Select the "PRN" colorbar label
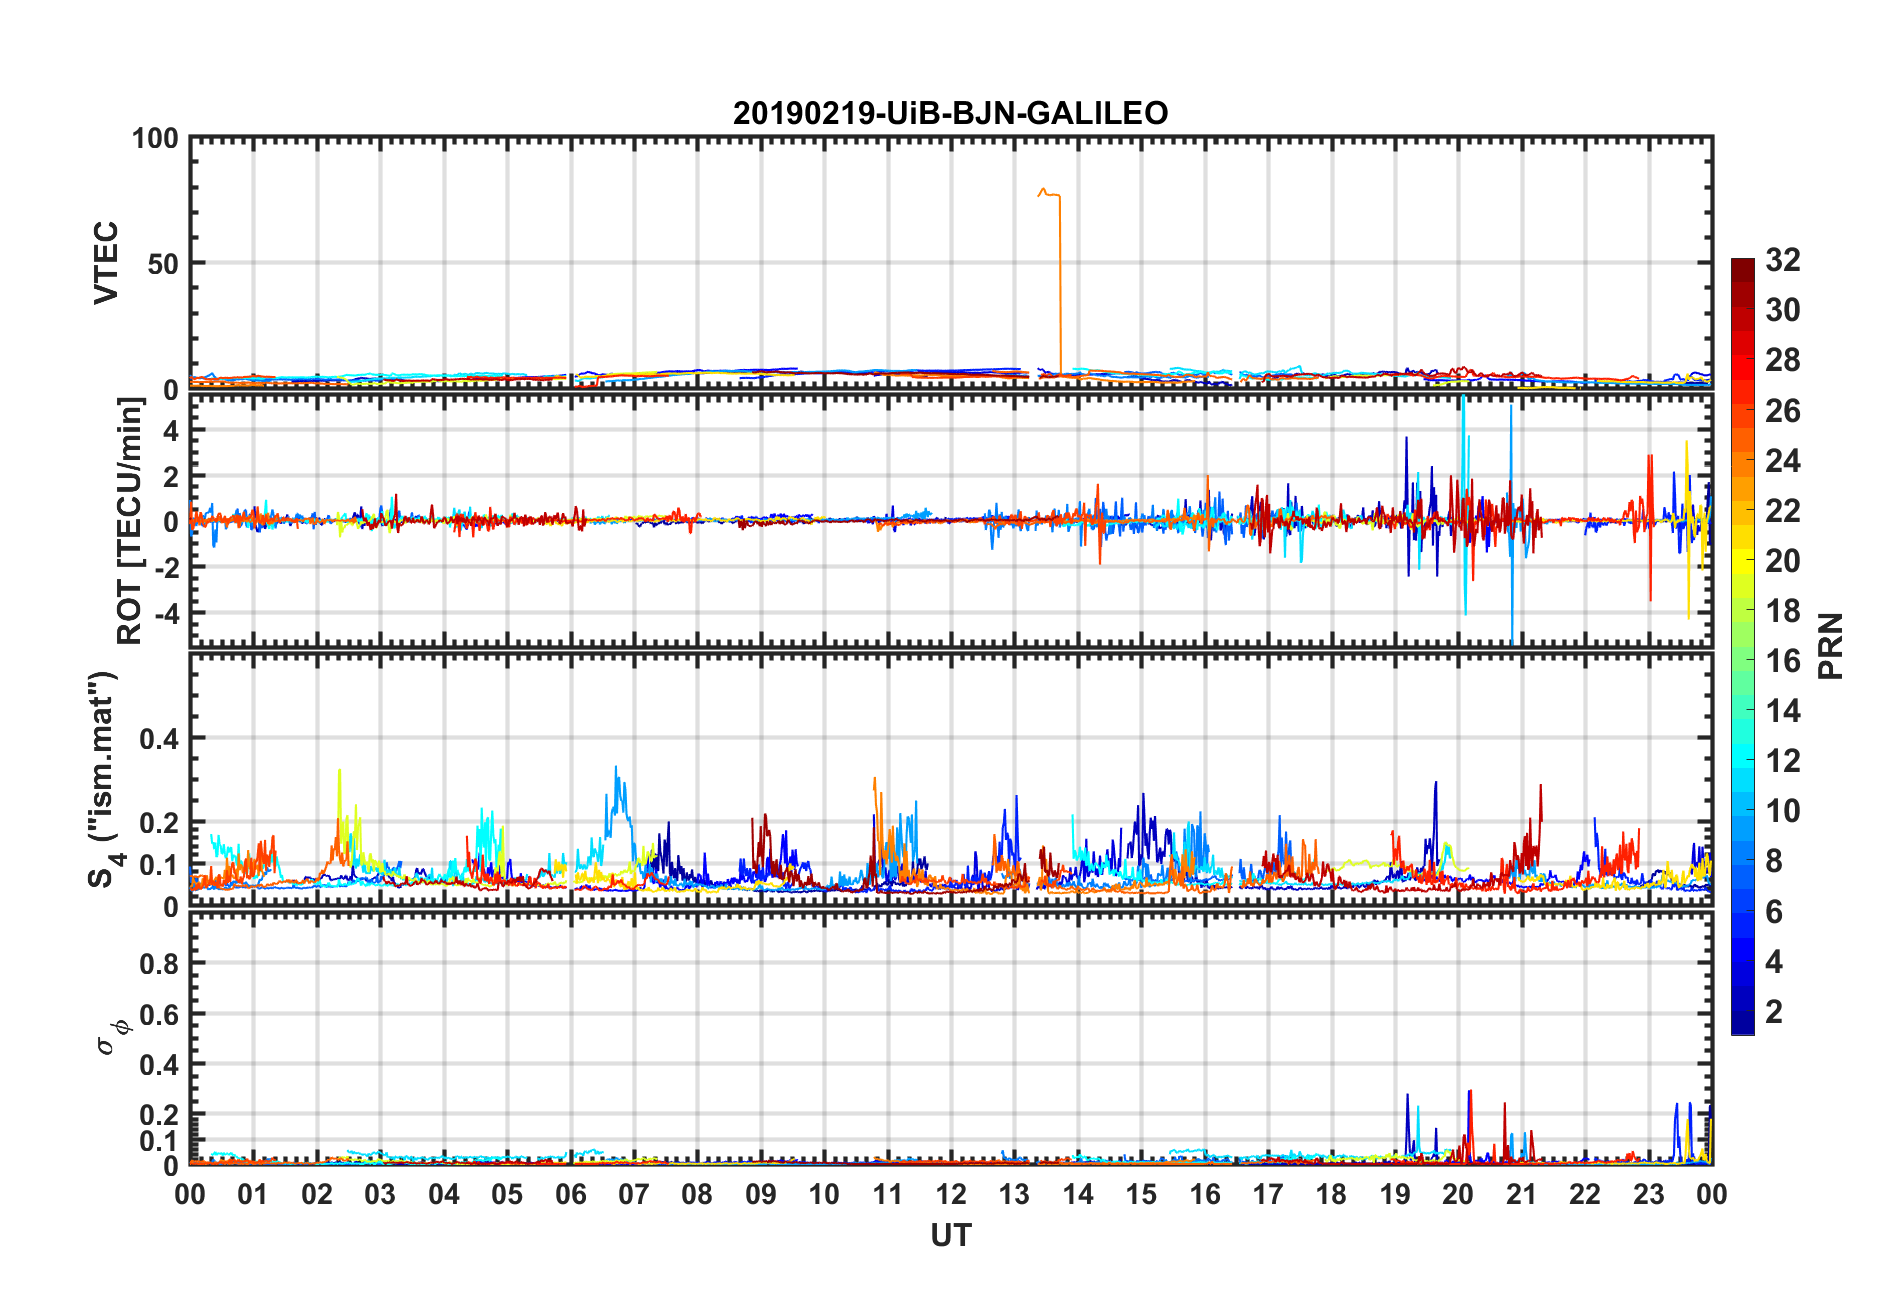1902x1292 pixels. pyautogui.click(x=1830, y=647)
